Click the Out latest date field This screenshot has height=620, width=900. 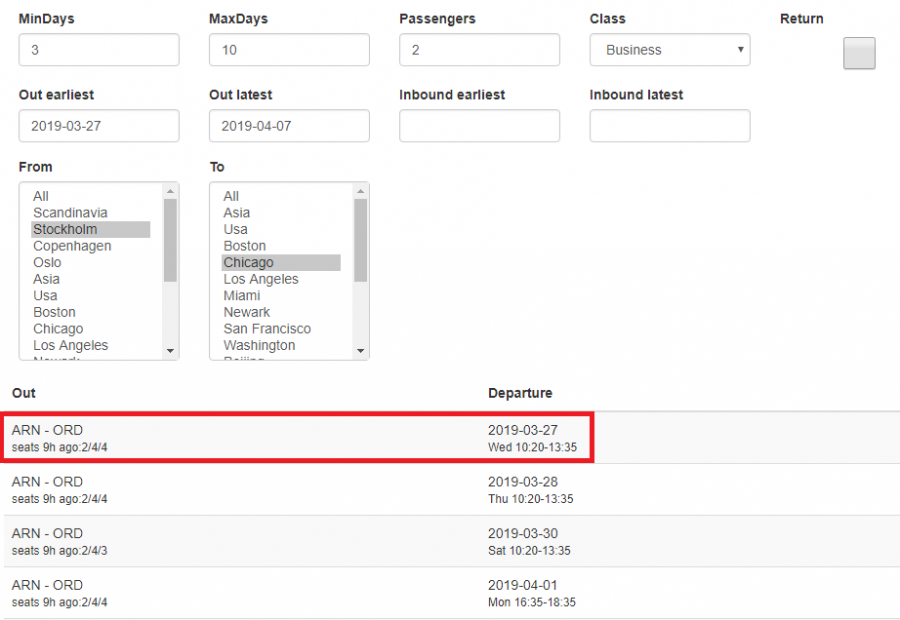pyautogui.click(x=289, y=126)
